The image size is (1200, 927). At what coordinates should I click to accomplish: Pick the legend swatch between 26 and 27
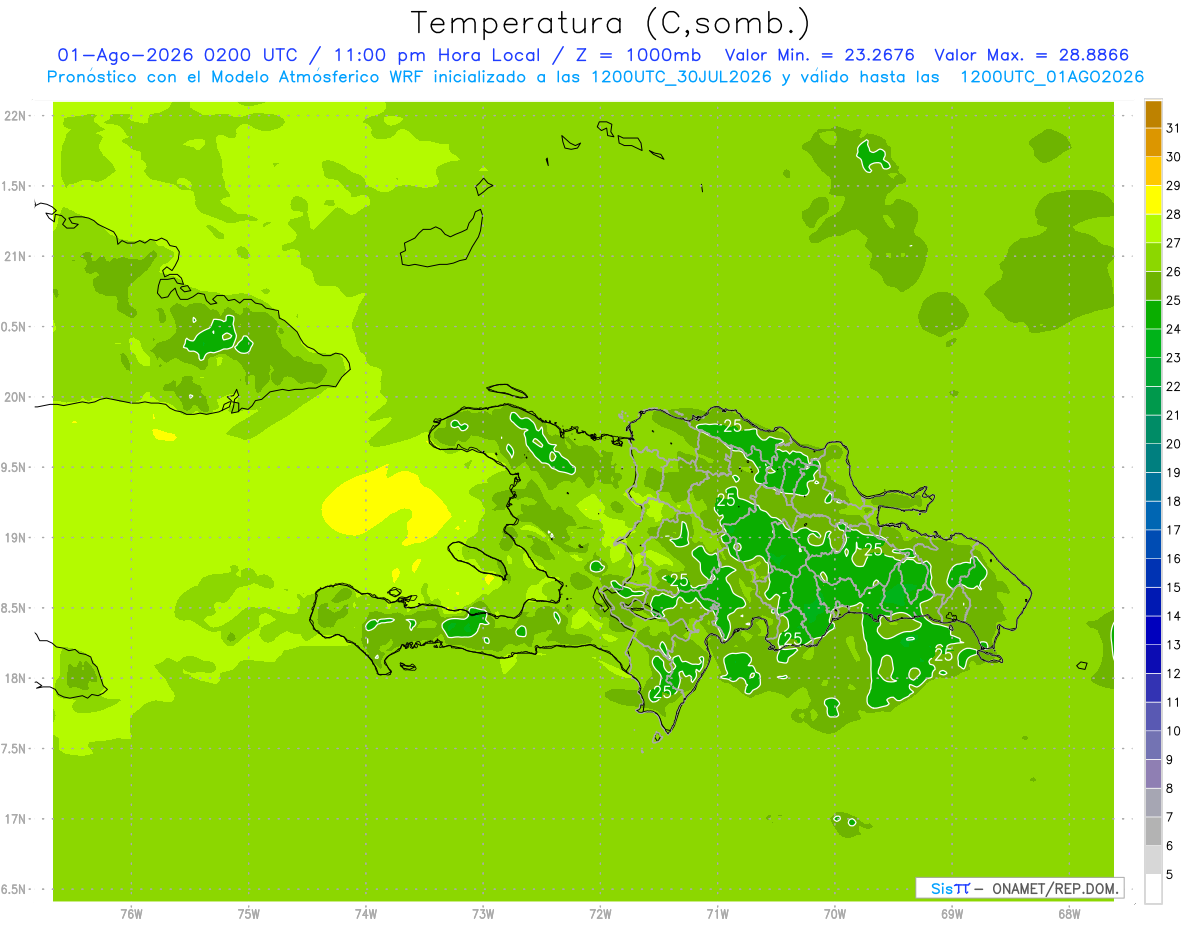tap(1153, 258)
